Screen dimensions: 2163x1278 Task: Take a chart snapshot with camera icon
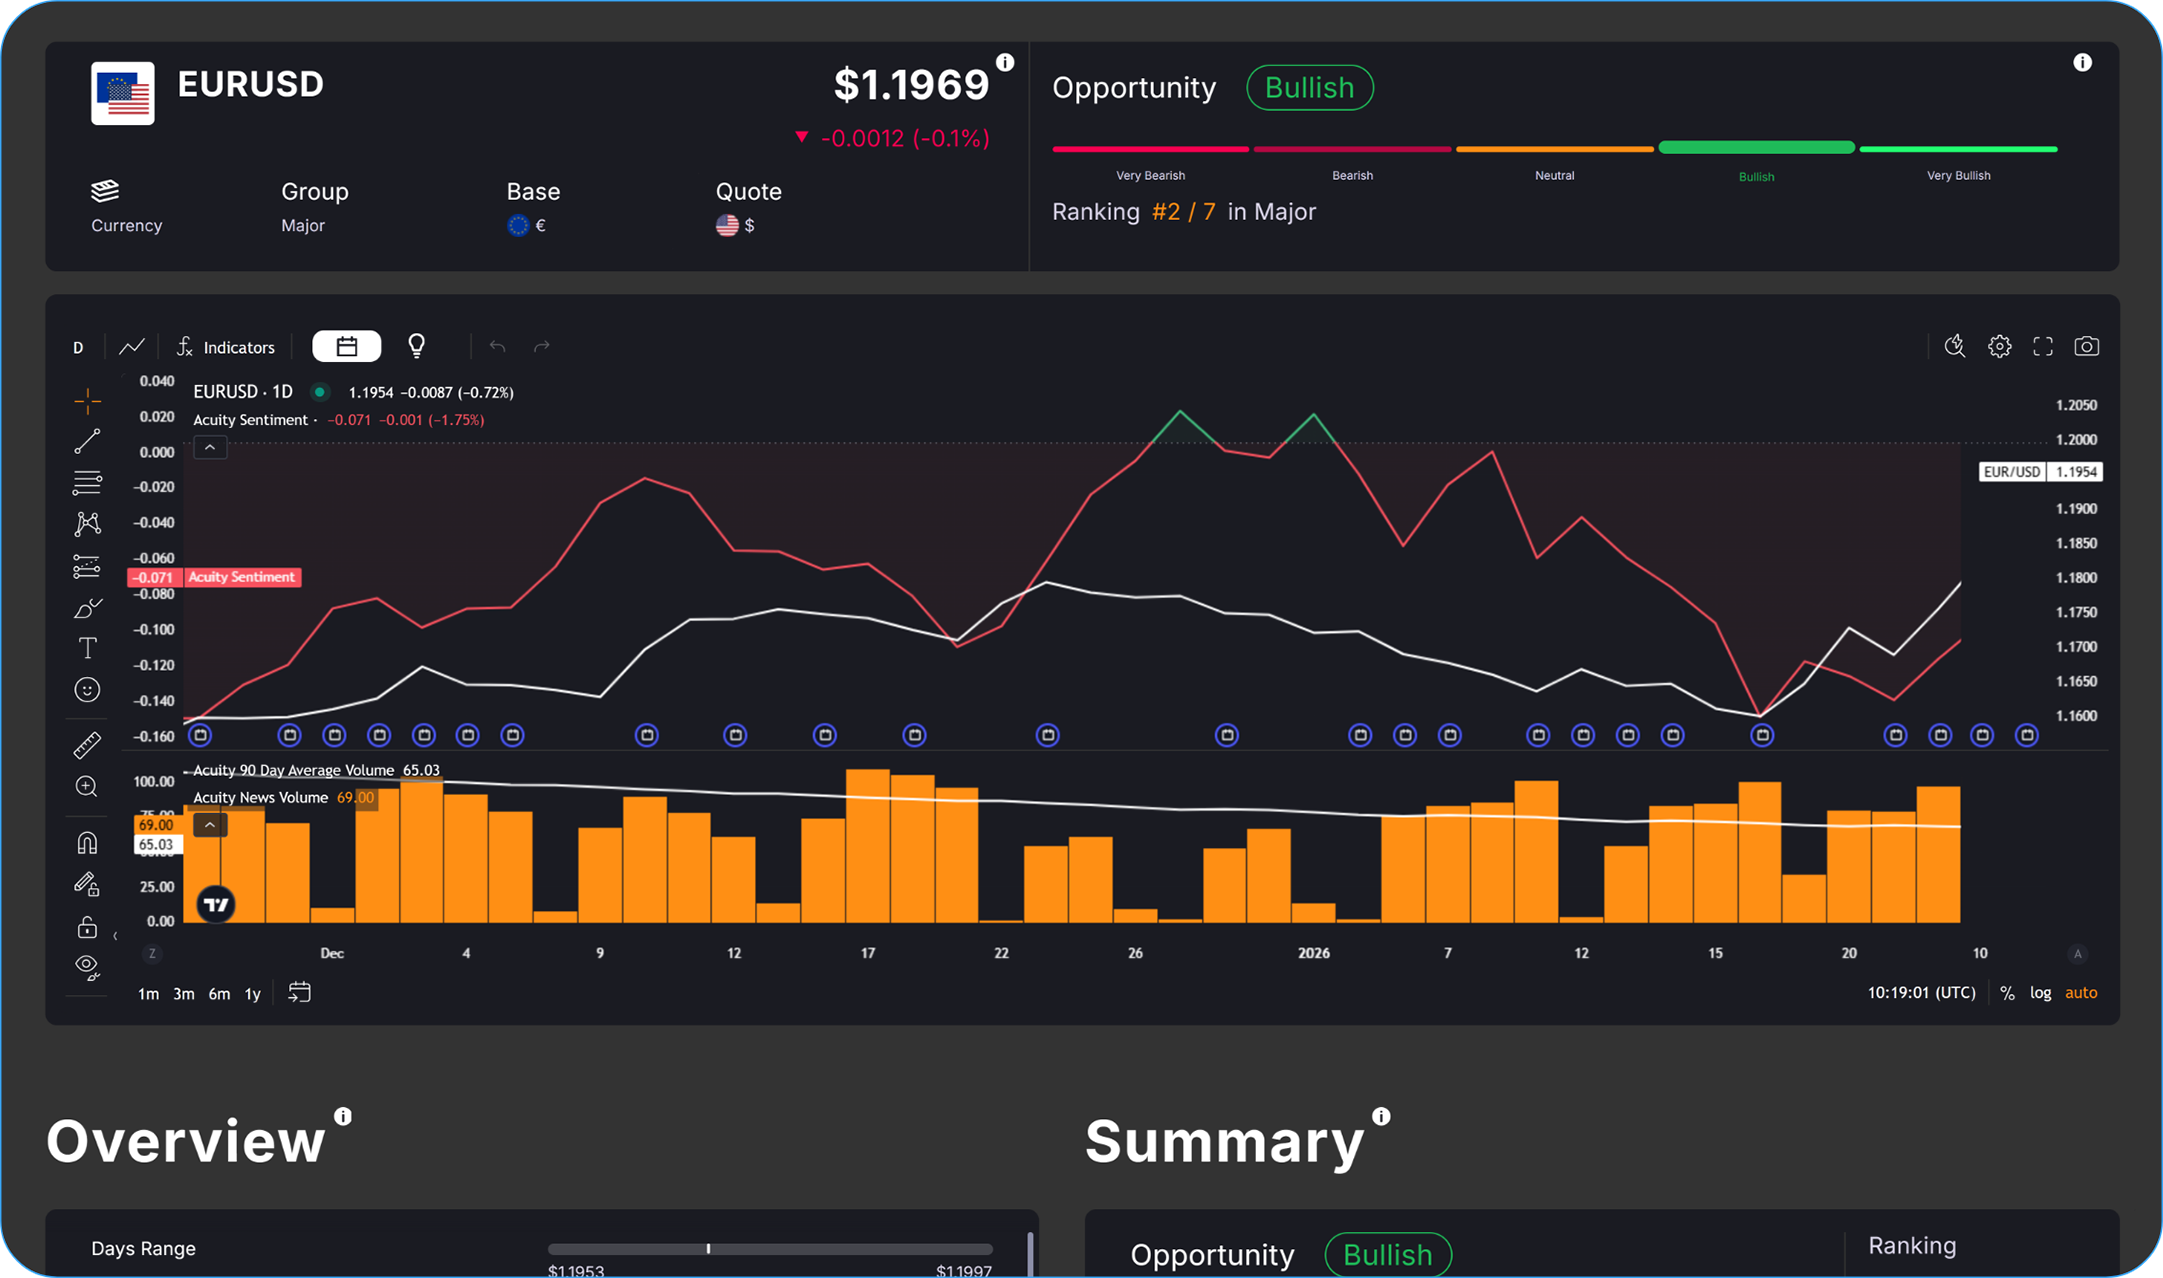point(2086,347)
